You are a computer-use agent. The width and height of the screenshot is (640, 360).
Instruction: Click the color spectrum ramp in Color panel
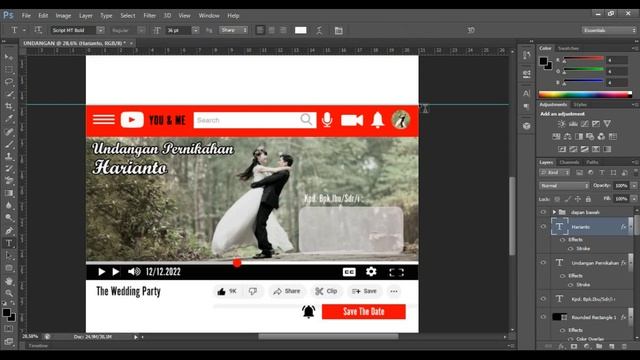[x=585, y=94]
